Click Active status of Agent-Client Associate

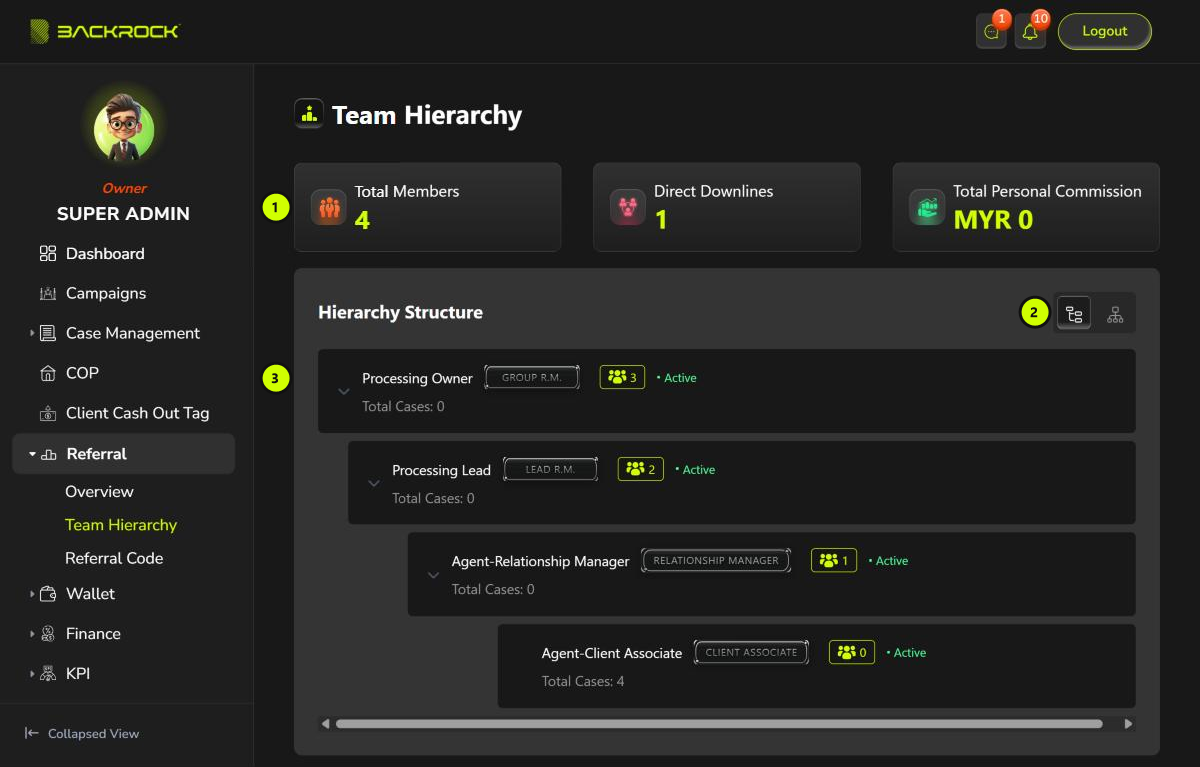[908, 653]
